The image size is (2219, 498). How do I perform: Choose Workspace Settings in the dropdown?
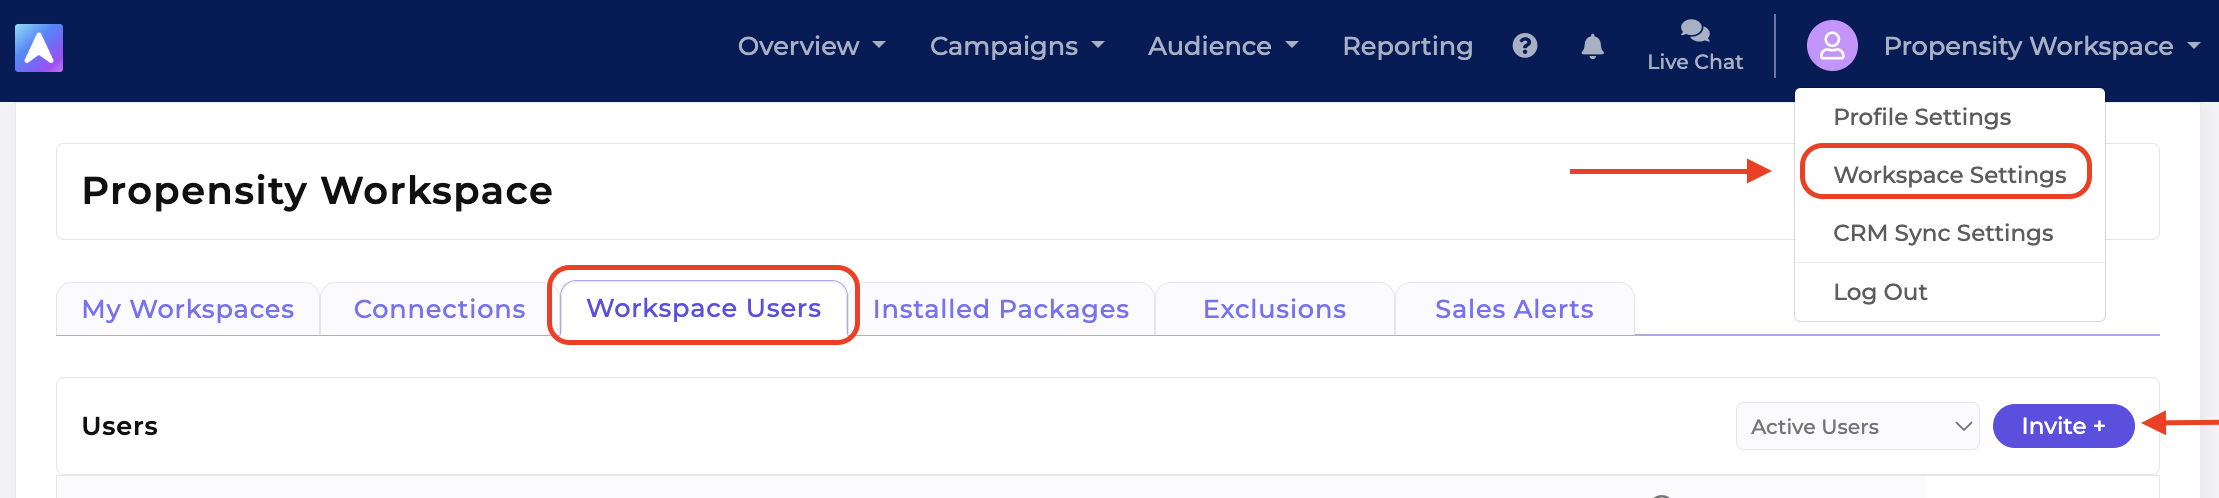[x=1950, y=175]
